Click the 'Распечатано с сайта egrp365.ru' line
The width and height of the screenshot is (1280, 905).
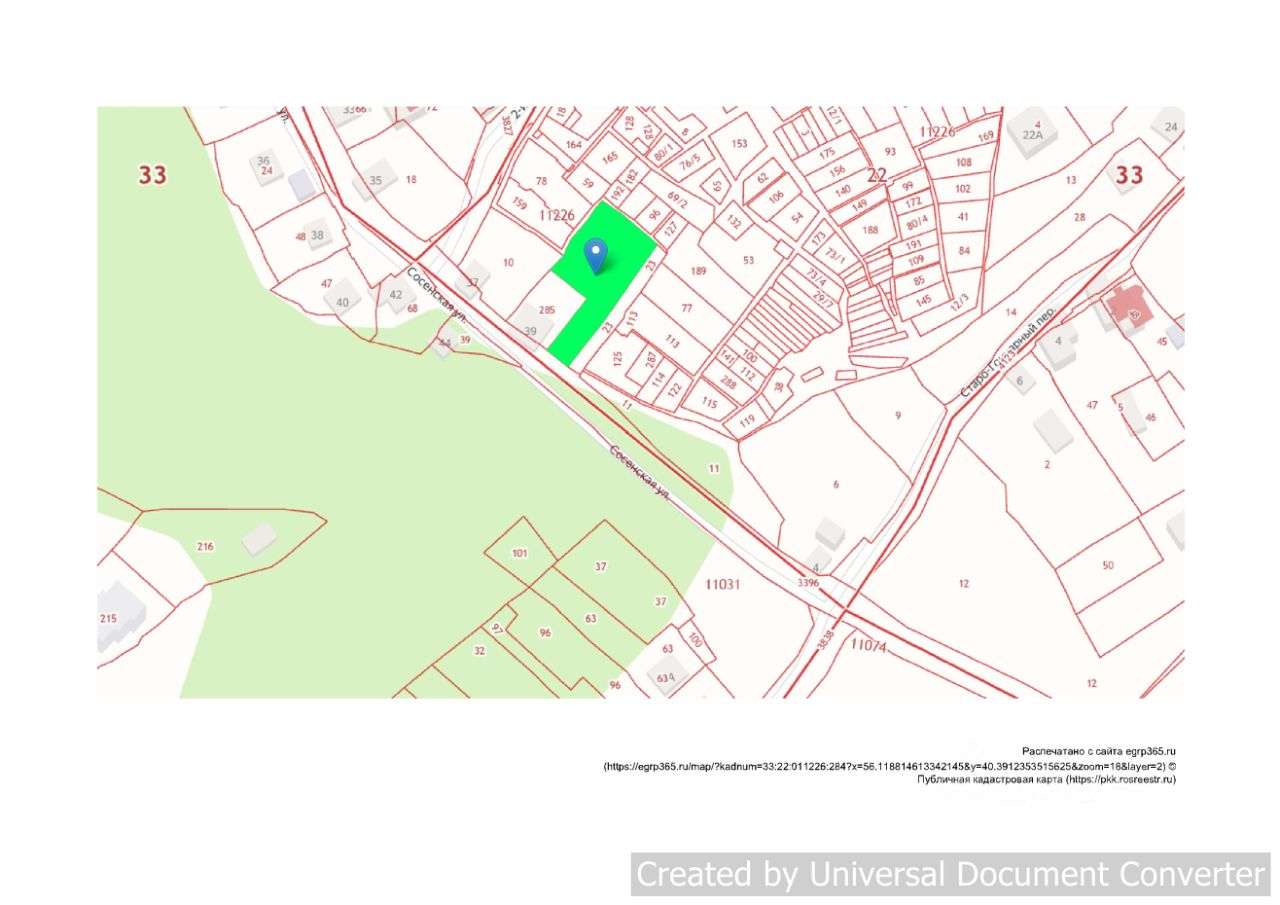(x=1099, y=751)
